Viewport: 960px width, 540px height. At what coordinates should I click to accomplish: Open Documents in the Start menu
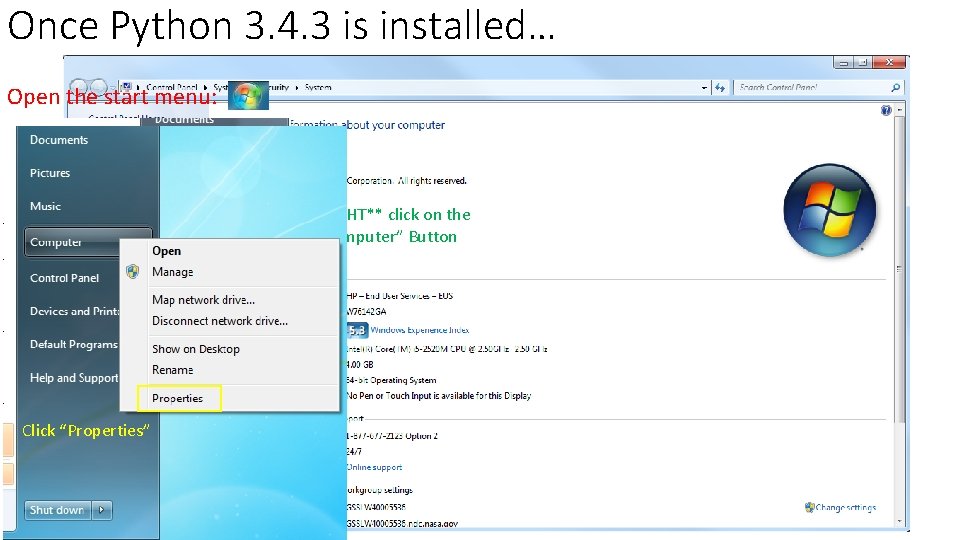[59, 140]
